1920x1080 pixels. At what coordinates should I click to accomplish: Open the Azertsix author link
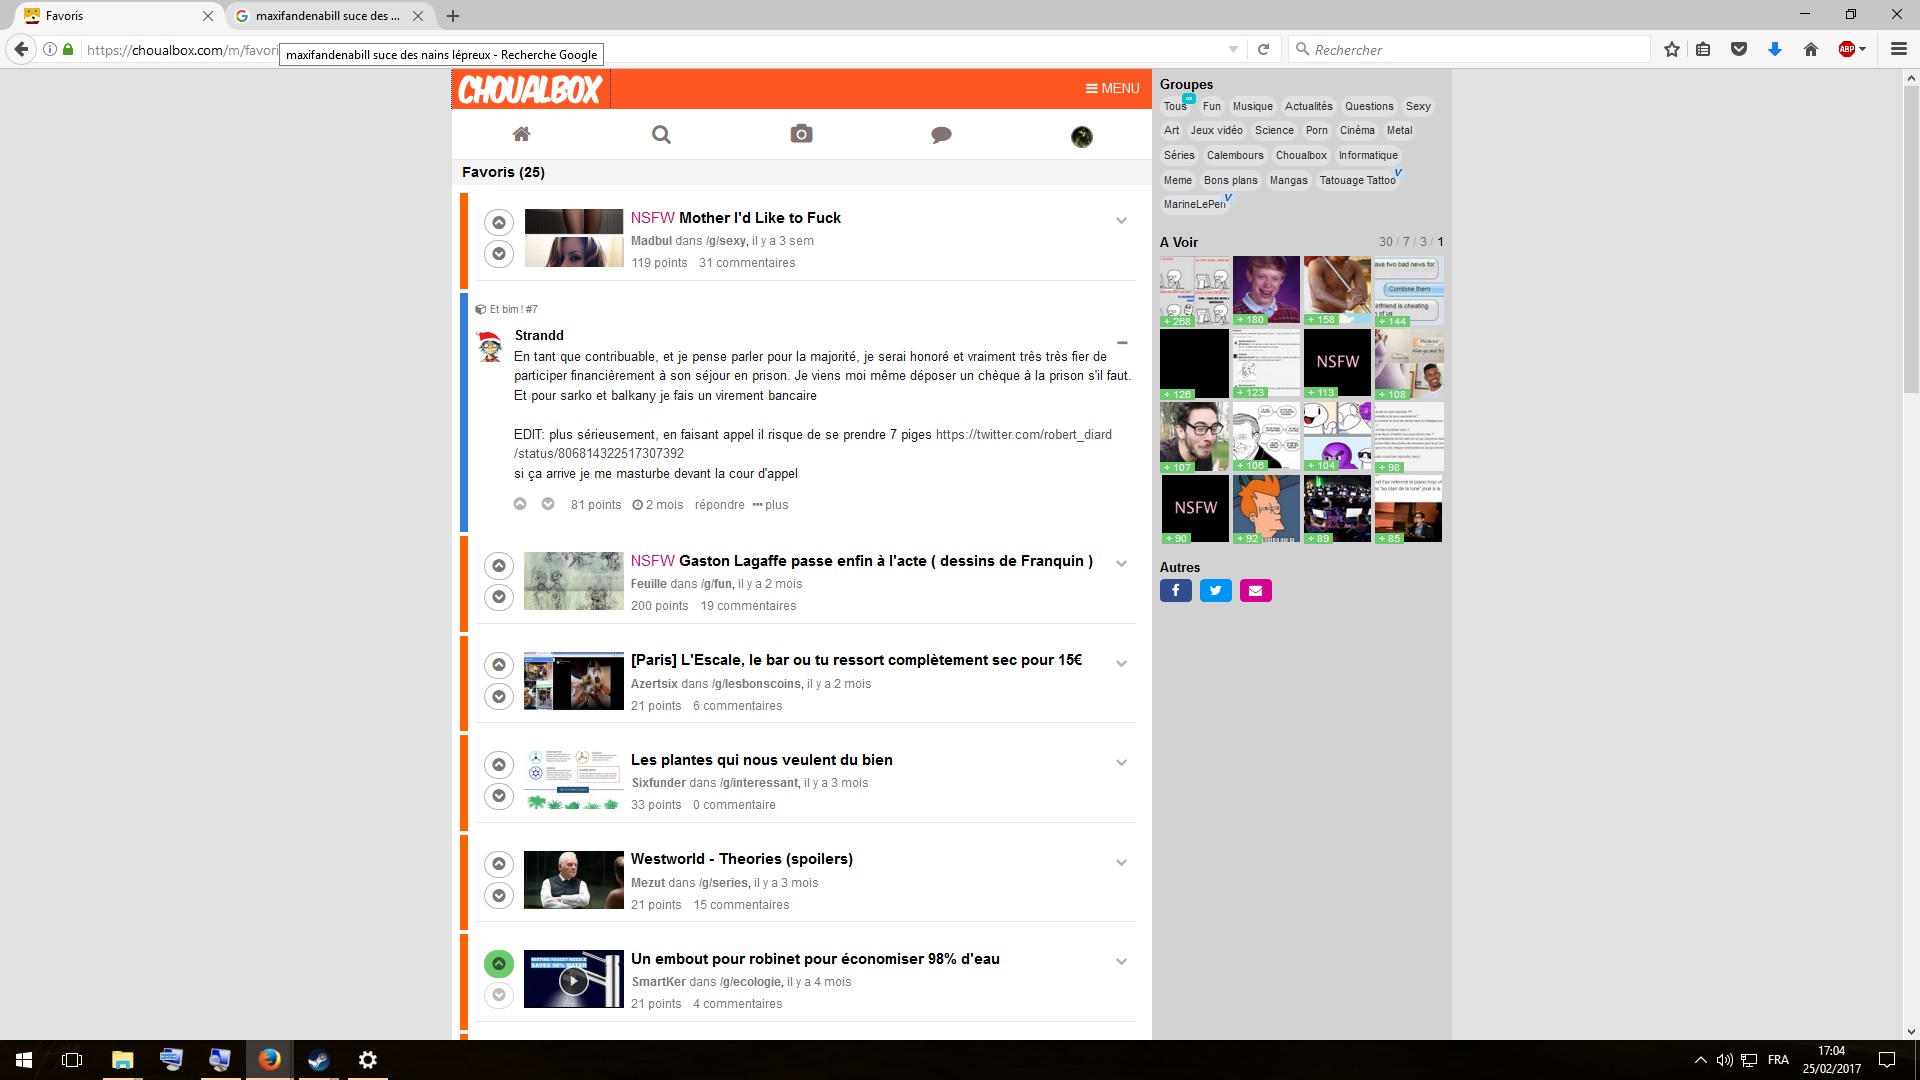point(654,684)
